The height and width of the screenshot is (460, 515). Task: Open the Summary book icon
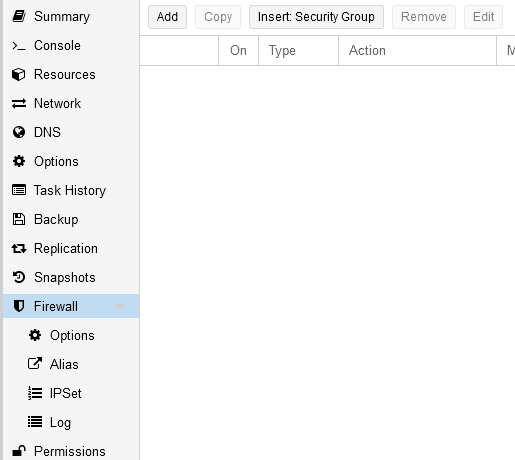click(x=19, y=16)
